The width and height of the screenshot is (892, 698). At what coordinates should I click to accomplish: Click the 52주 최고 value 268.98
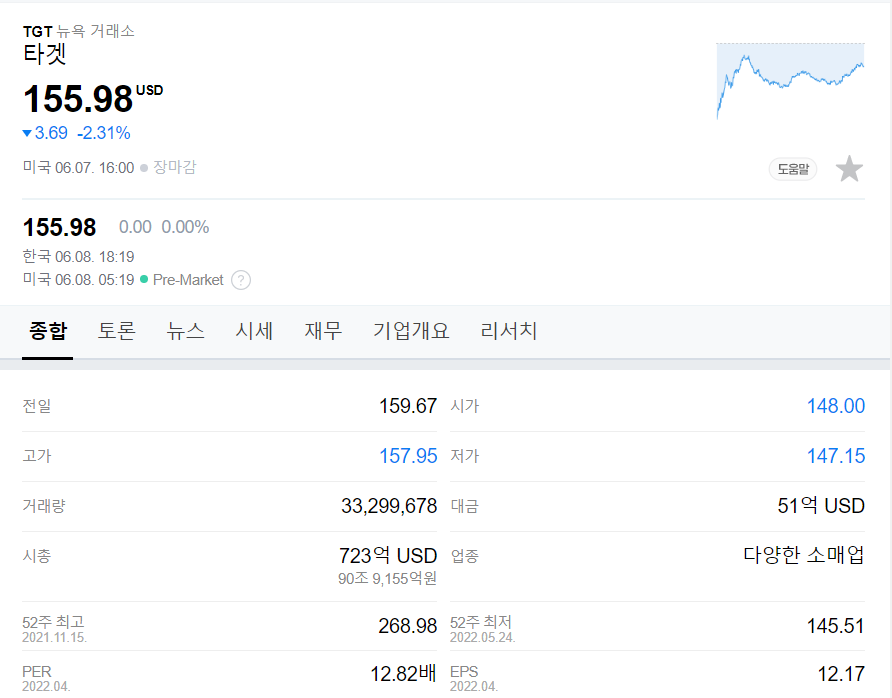[x=408, y=626]
